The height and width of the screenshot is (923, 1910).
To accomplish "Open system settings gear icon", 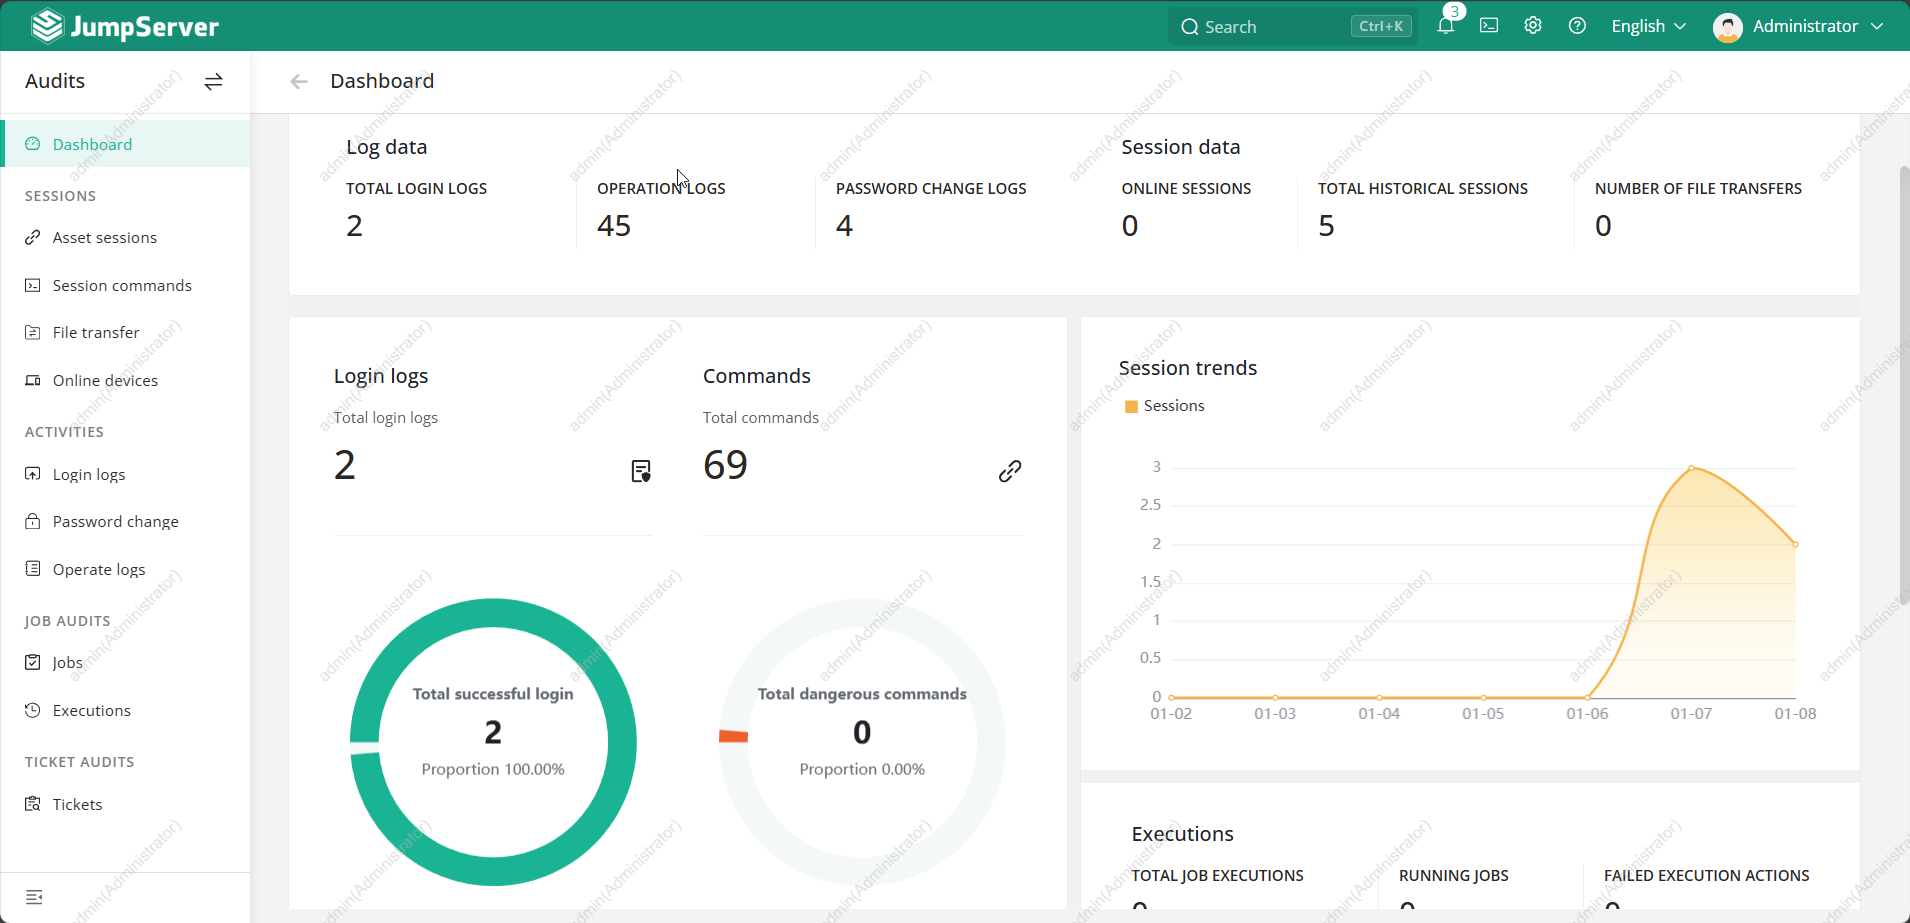I will (x=1533, y=26).
